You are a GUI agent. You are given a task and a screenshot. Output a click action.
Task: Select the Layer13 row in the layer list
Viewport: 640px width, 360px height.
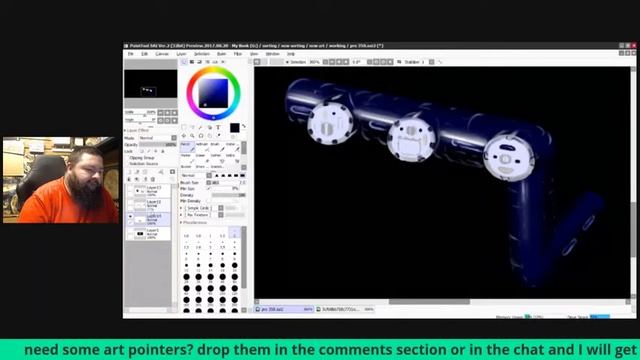pyautogui.click(x=149, y=191)
